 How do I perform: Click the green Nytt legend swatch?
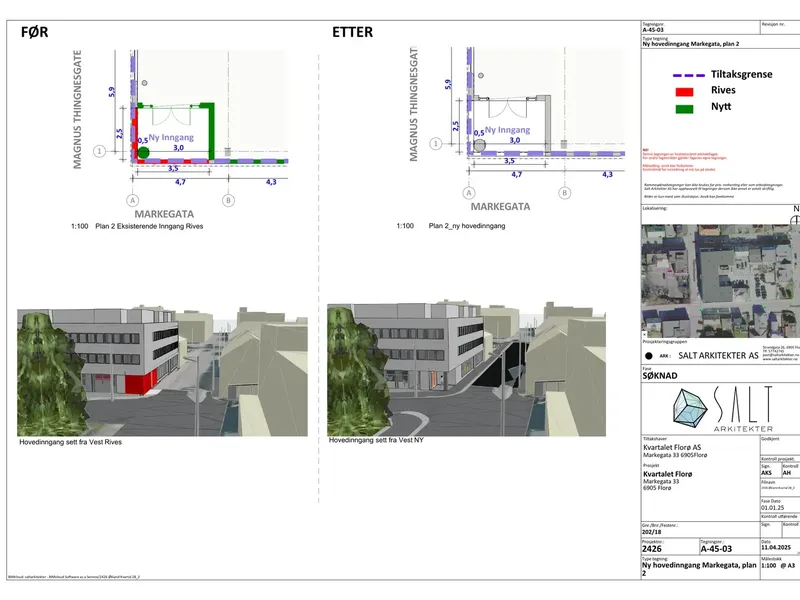coord(684,109)
